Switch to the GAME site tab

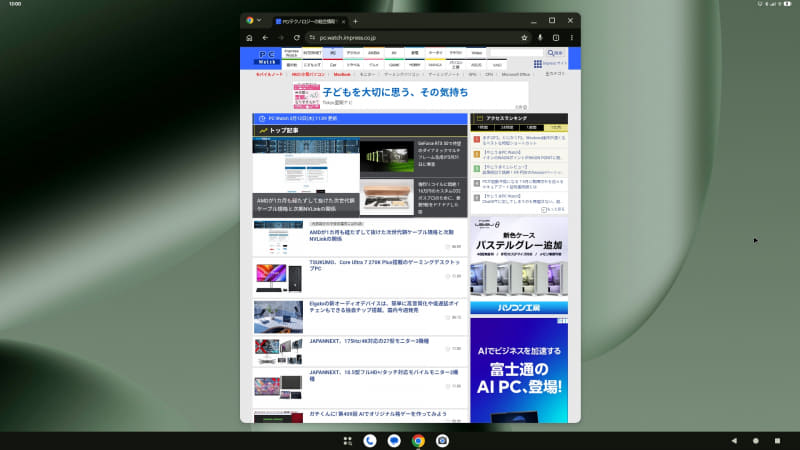pyautogui.click(x=394, y=65)
